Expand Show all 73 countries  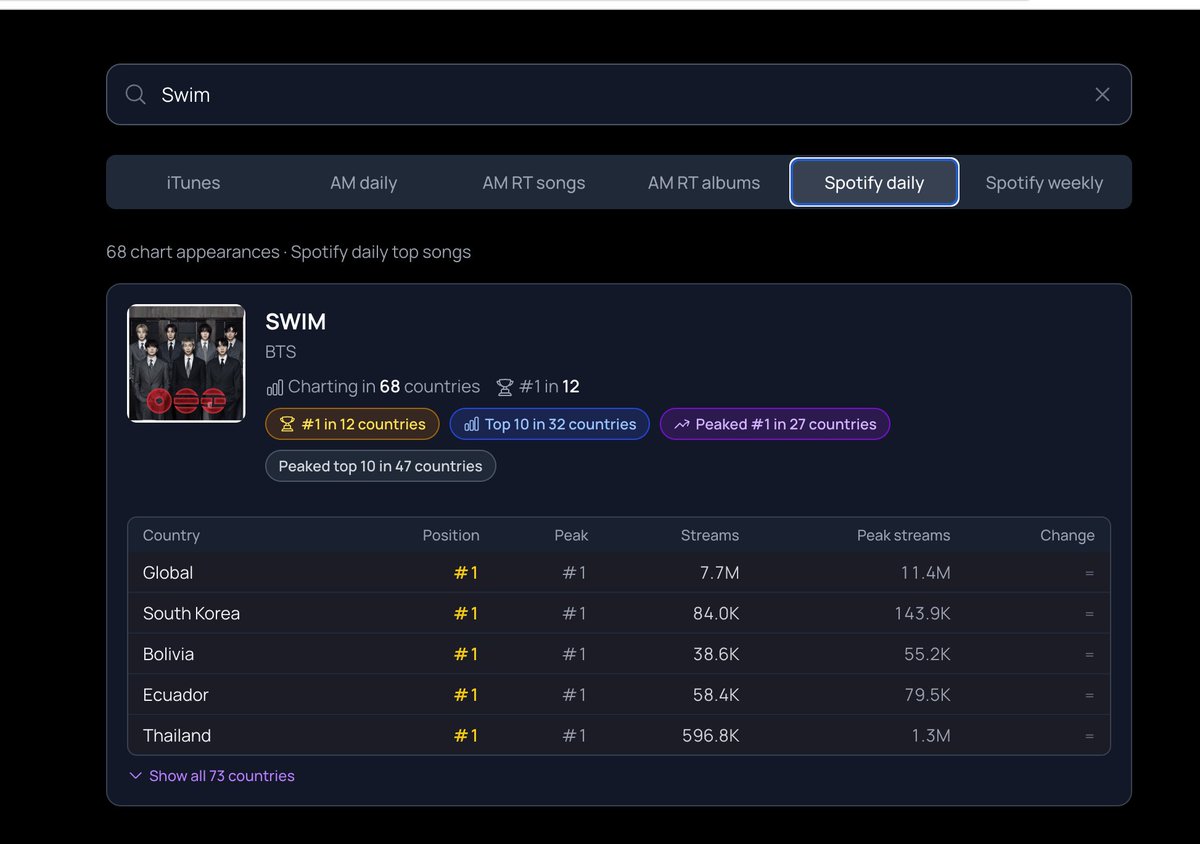[x=212, y=776]
